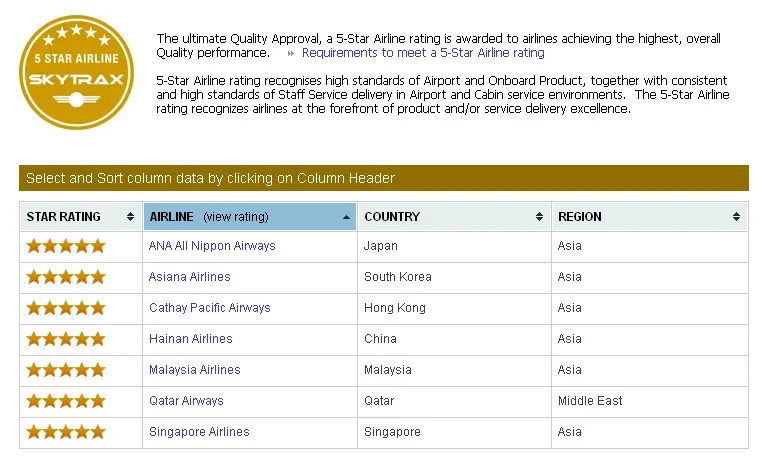
Task: Open Asiana Airlines rating
Action: pos(190,277)
